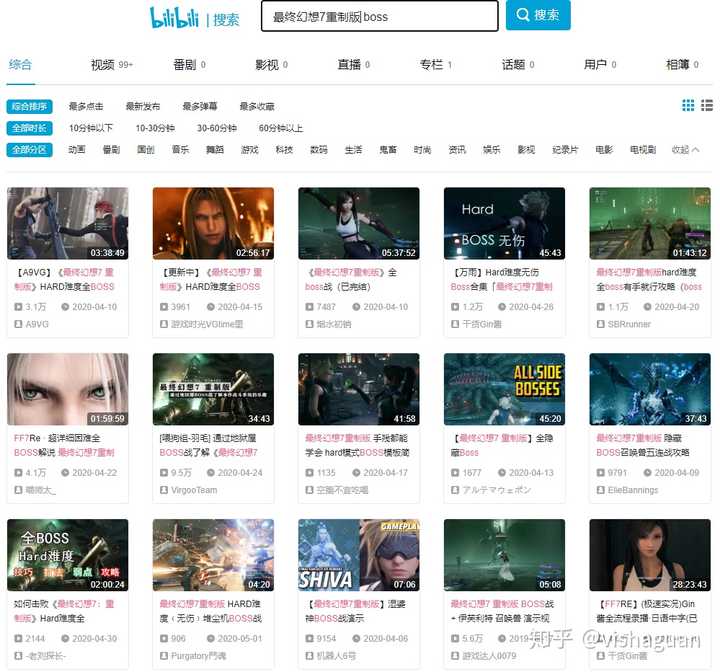The image size is (720, 672).
Task: Click the blue 搜索 search button
Action: [538, 15]
